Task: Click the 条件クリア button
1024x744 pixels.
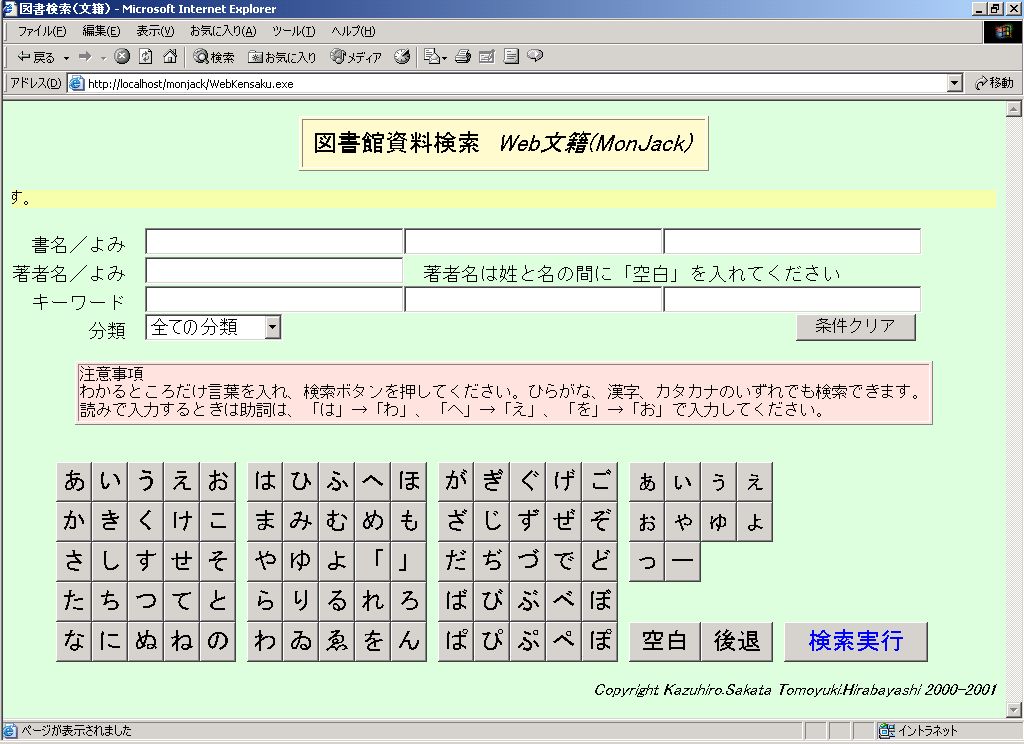Action: pos(855,326)
